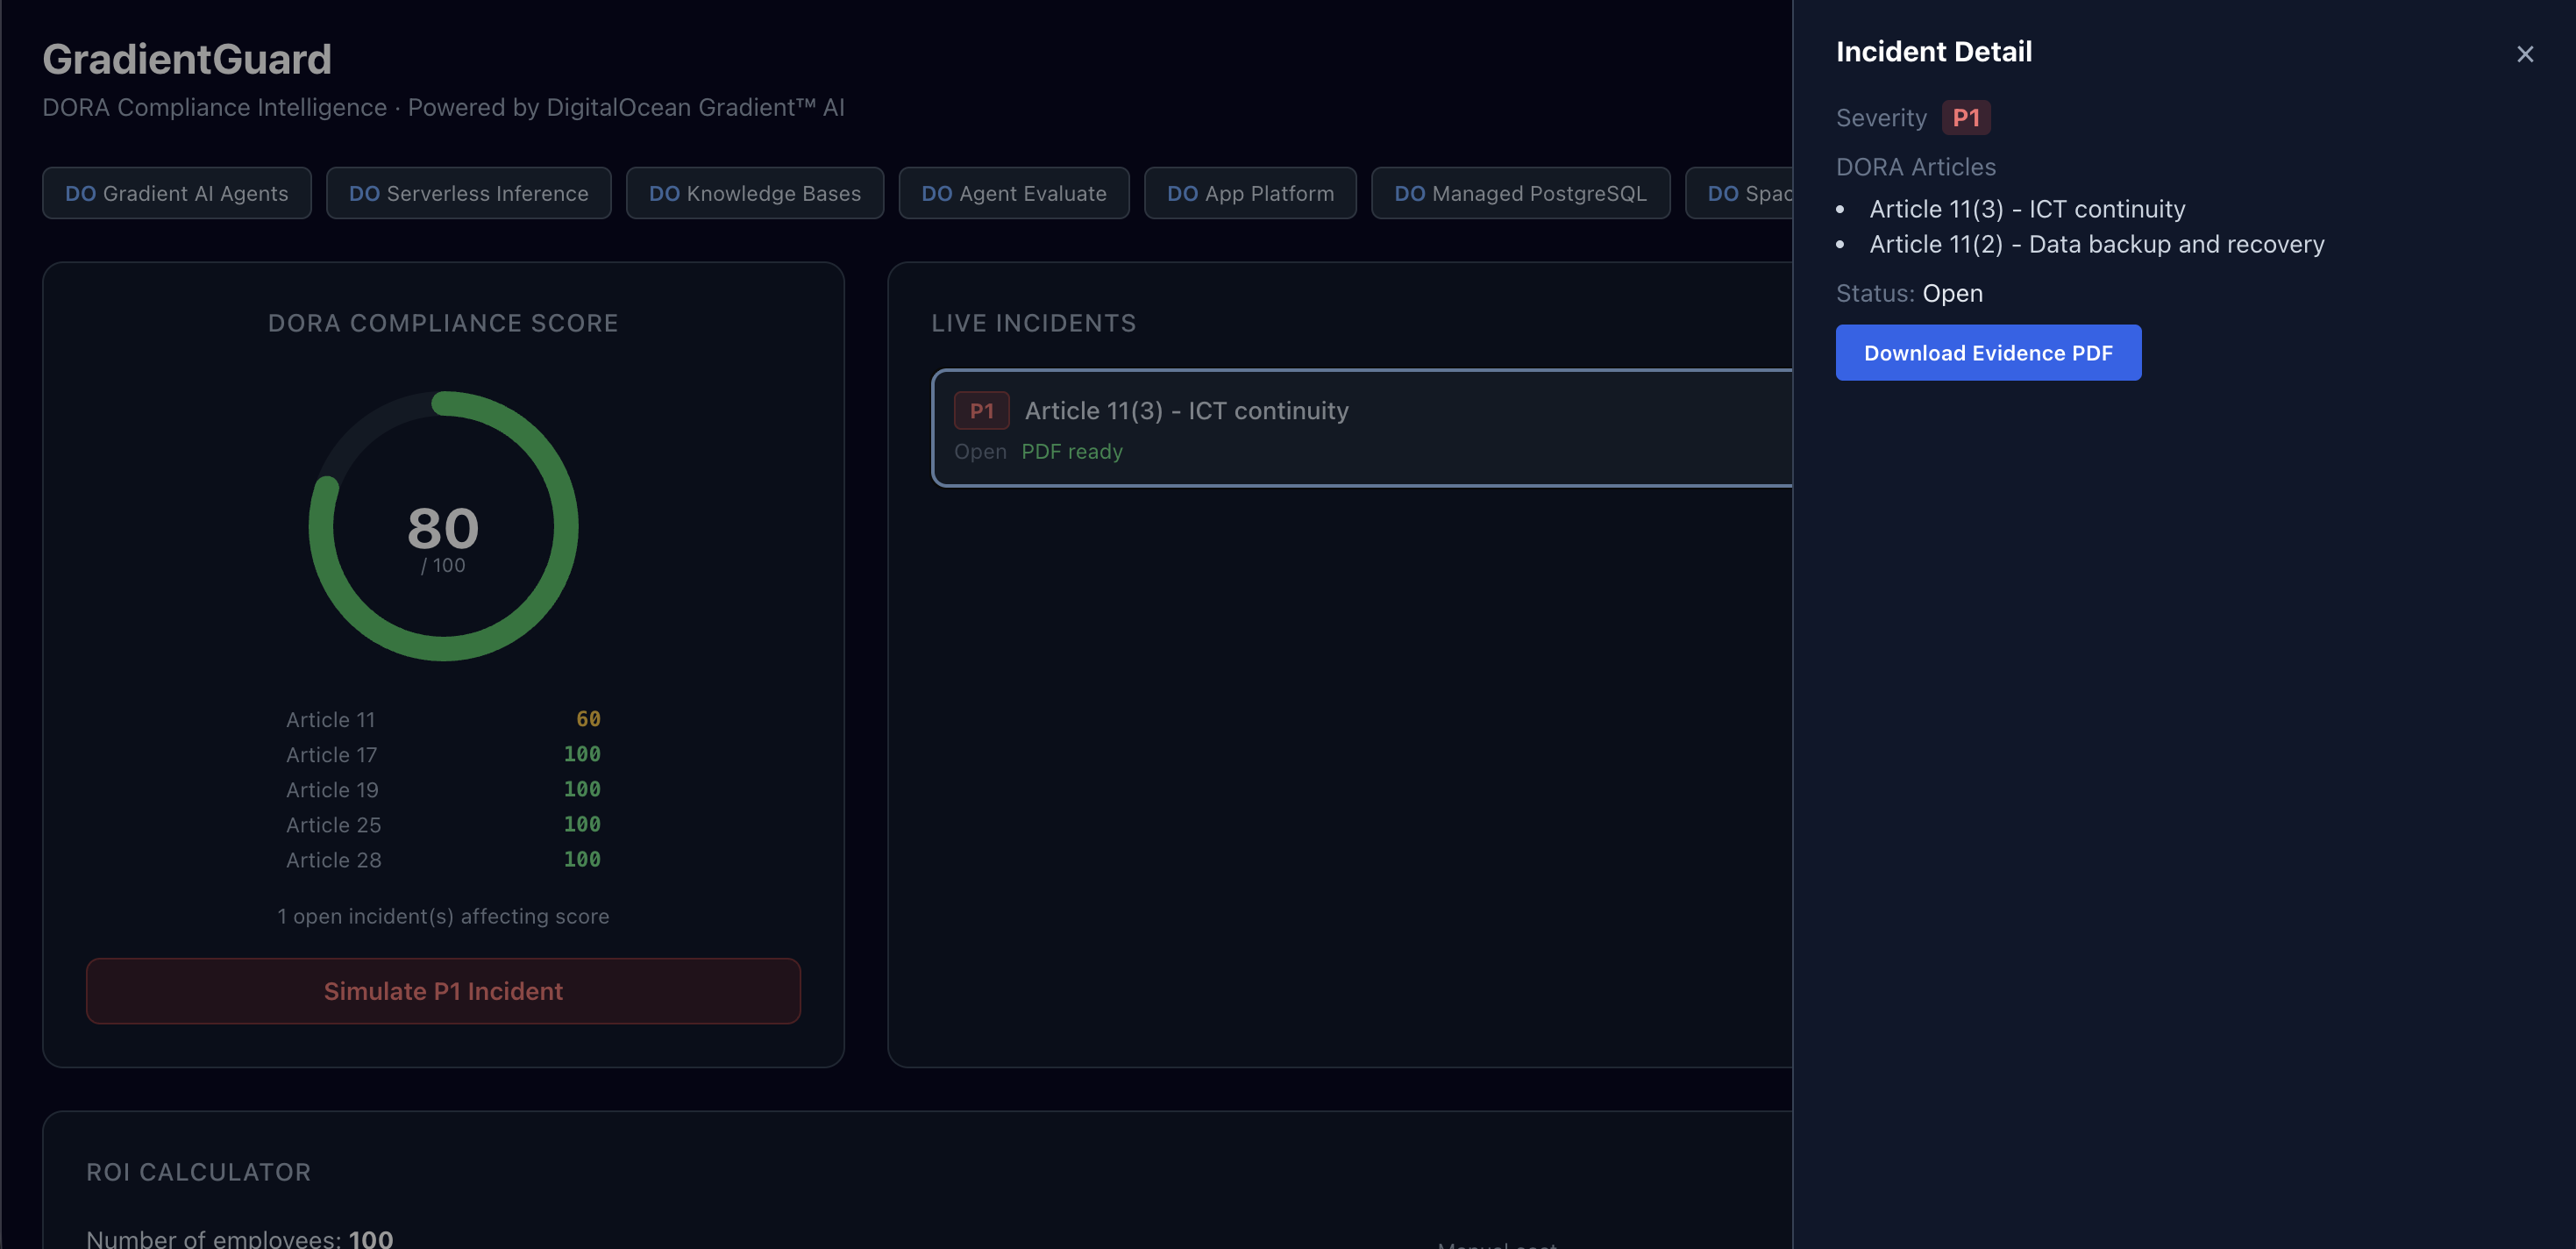Open the Article 11(3) ICT continuity incident card
Screen dimensions: 2576x1249
coord(1400,428)
